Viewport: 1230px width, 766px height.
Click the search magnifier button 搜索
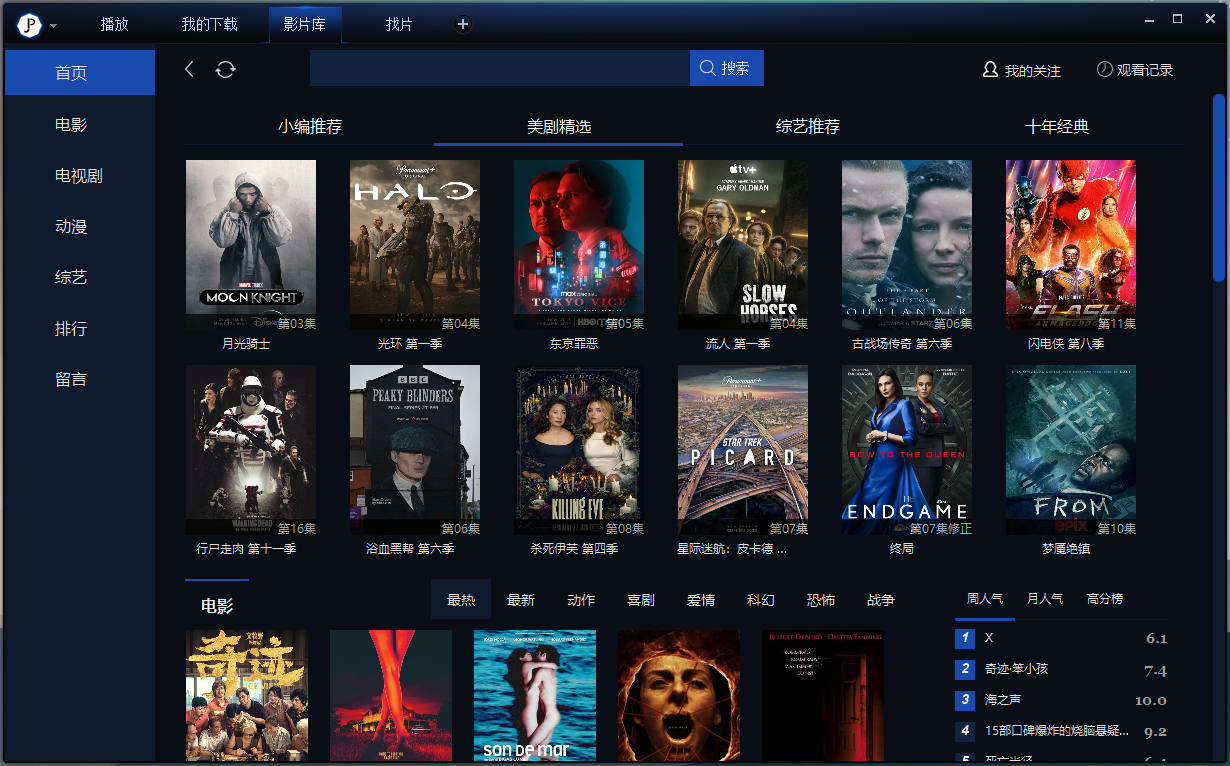tap(726, 68)
